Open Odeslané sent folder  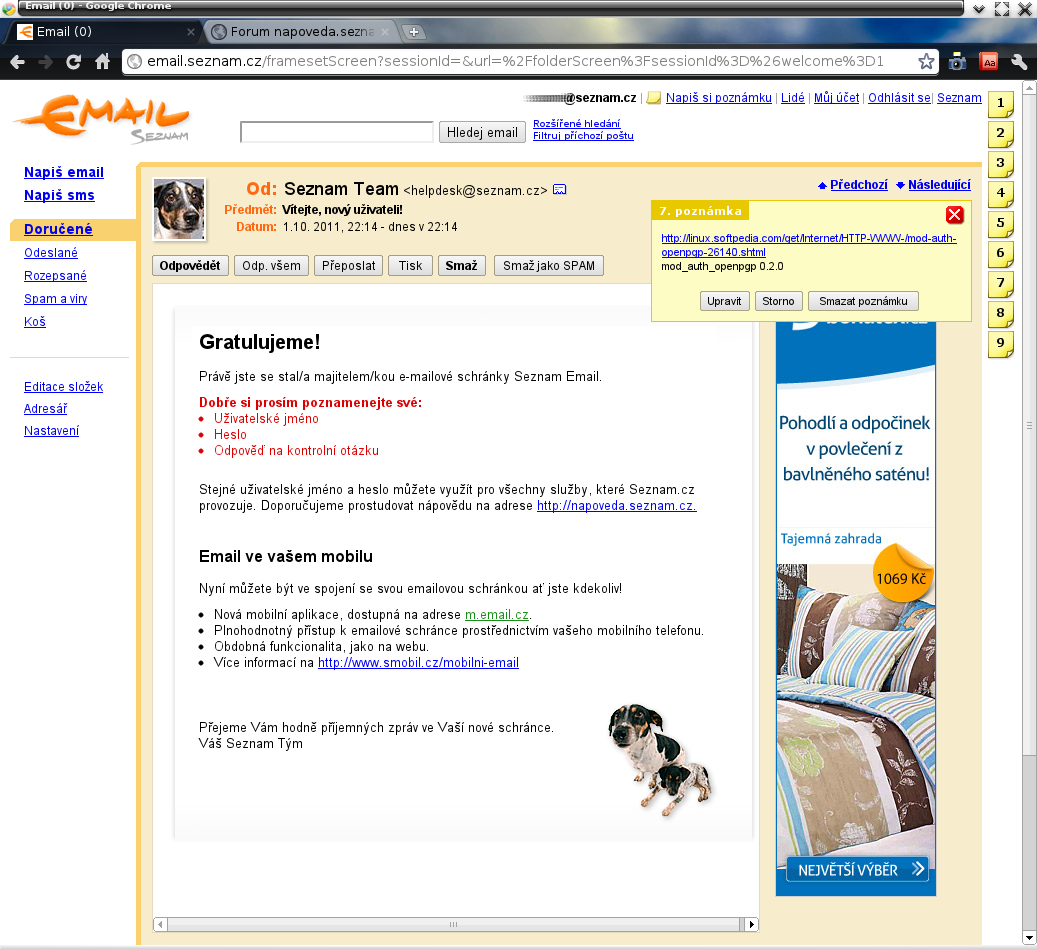pyautogui.click(x=51, y=253)
